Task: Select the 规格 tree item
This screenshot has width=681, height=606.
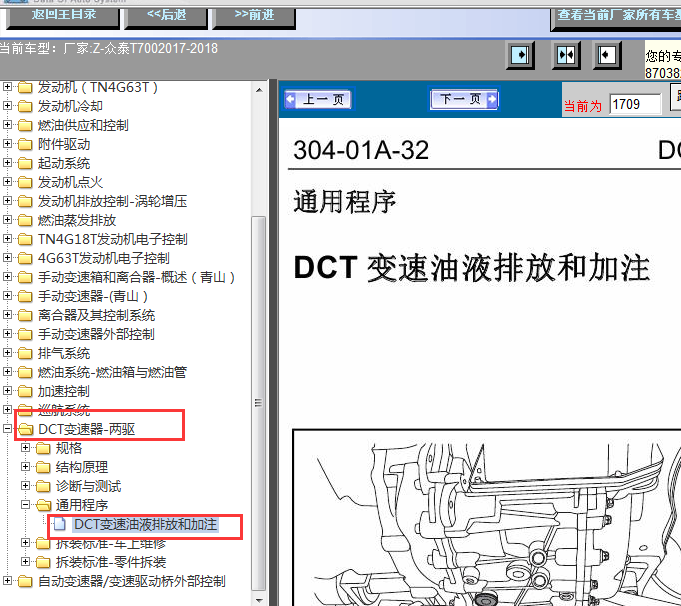Action: 69,448
